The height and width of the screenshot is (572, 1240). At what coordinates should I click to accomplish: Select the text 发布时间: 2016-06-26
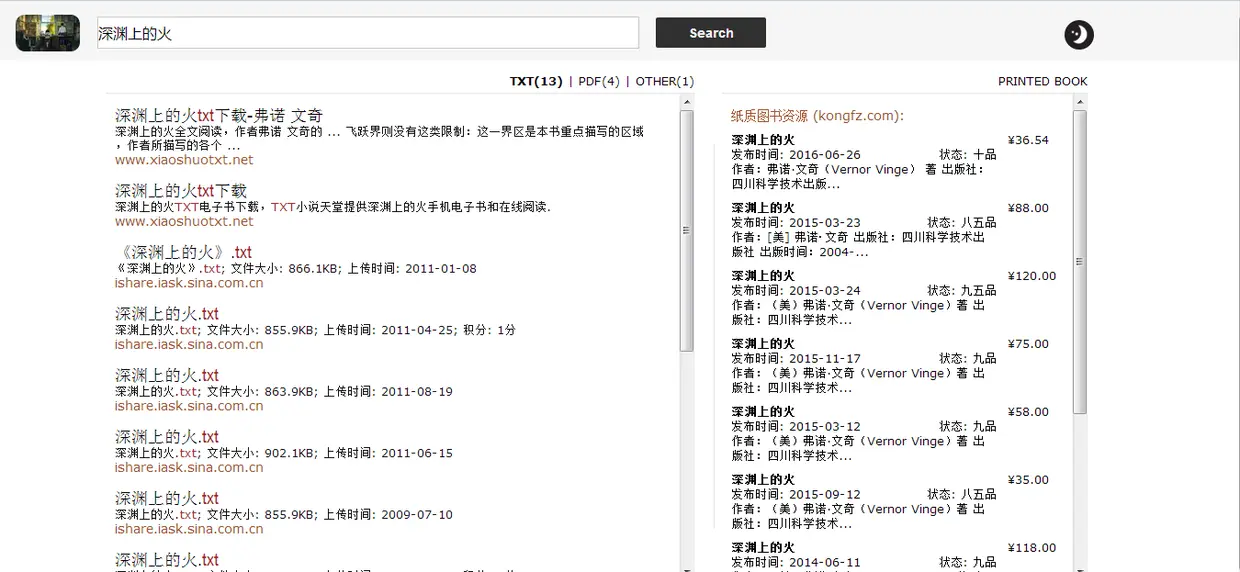796,155
